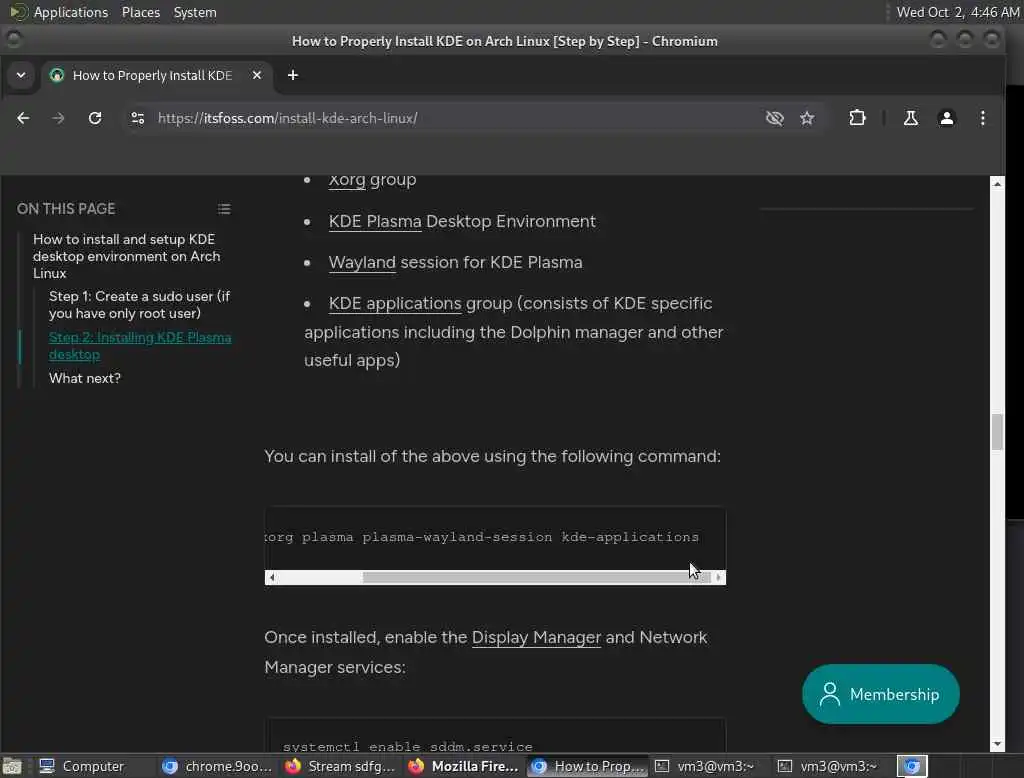Expand the tab search dropdown

click(x=21, y=75)
